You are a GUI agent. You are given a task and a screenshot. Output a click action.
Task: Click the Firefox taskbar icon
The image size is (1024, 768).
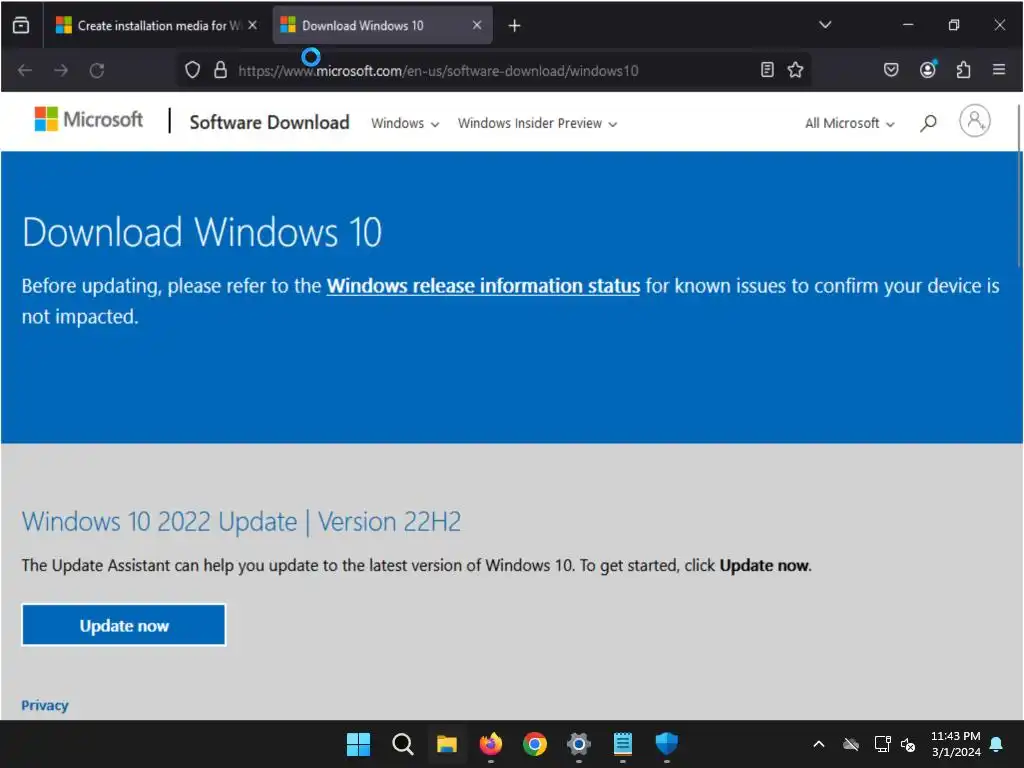pyautogui.click(x=490, y=744)
